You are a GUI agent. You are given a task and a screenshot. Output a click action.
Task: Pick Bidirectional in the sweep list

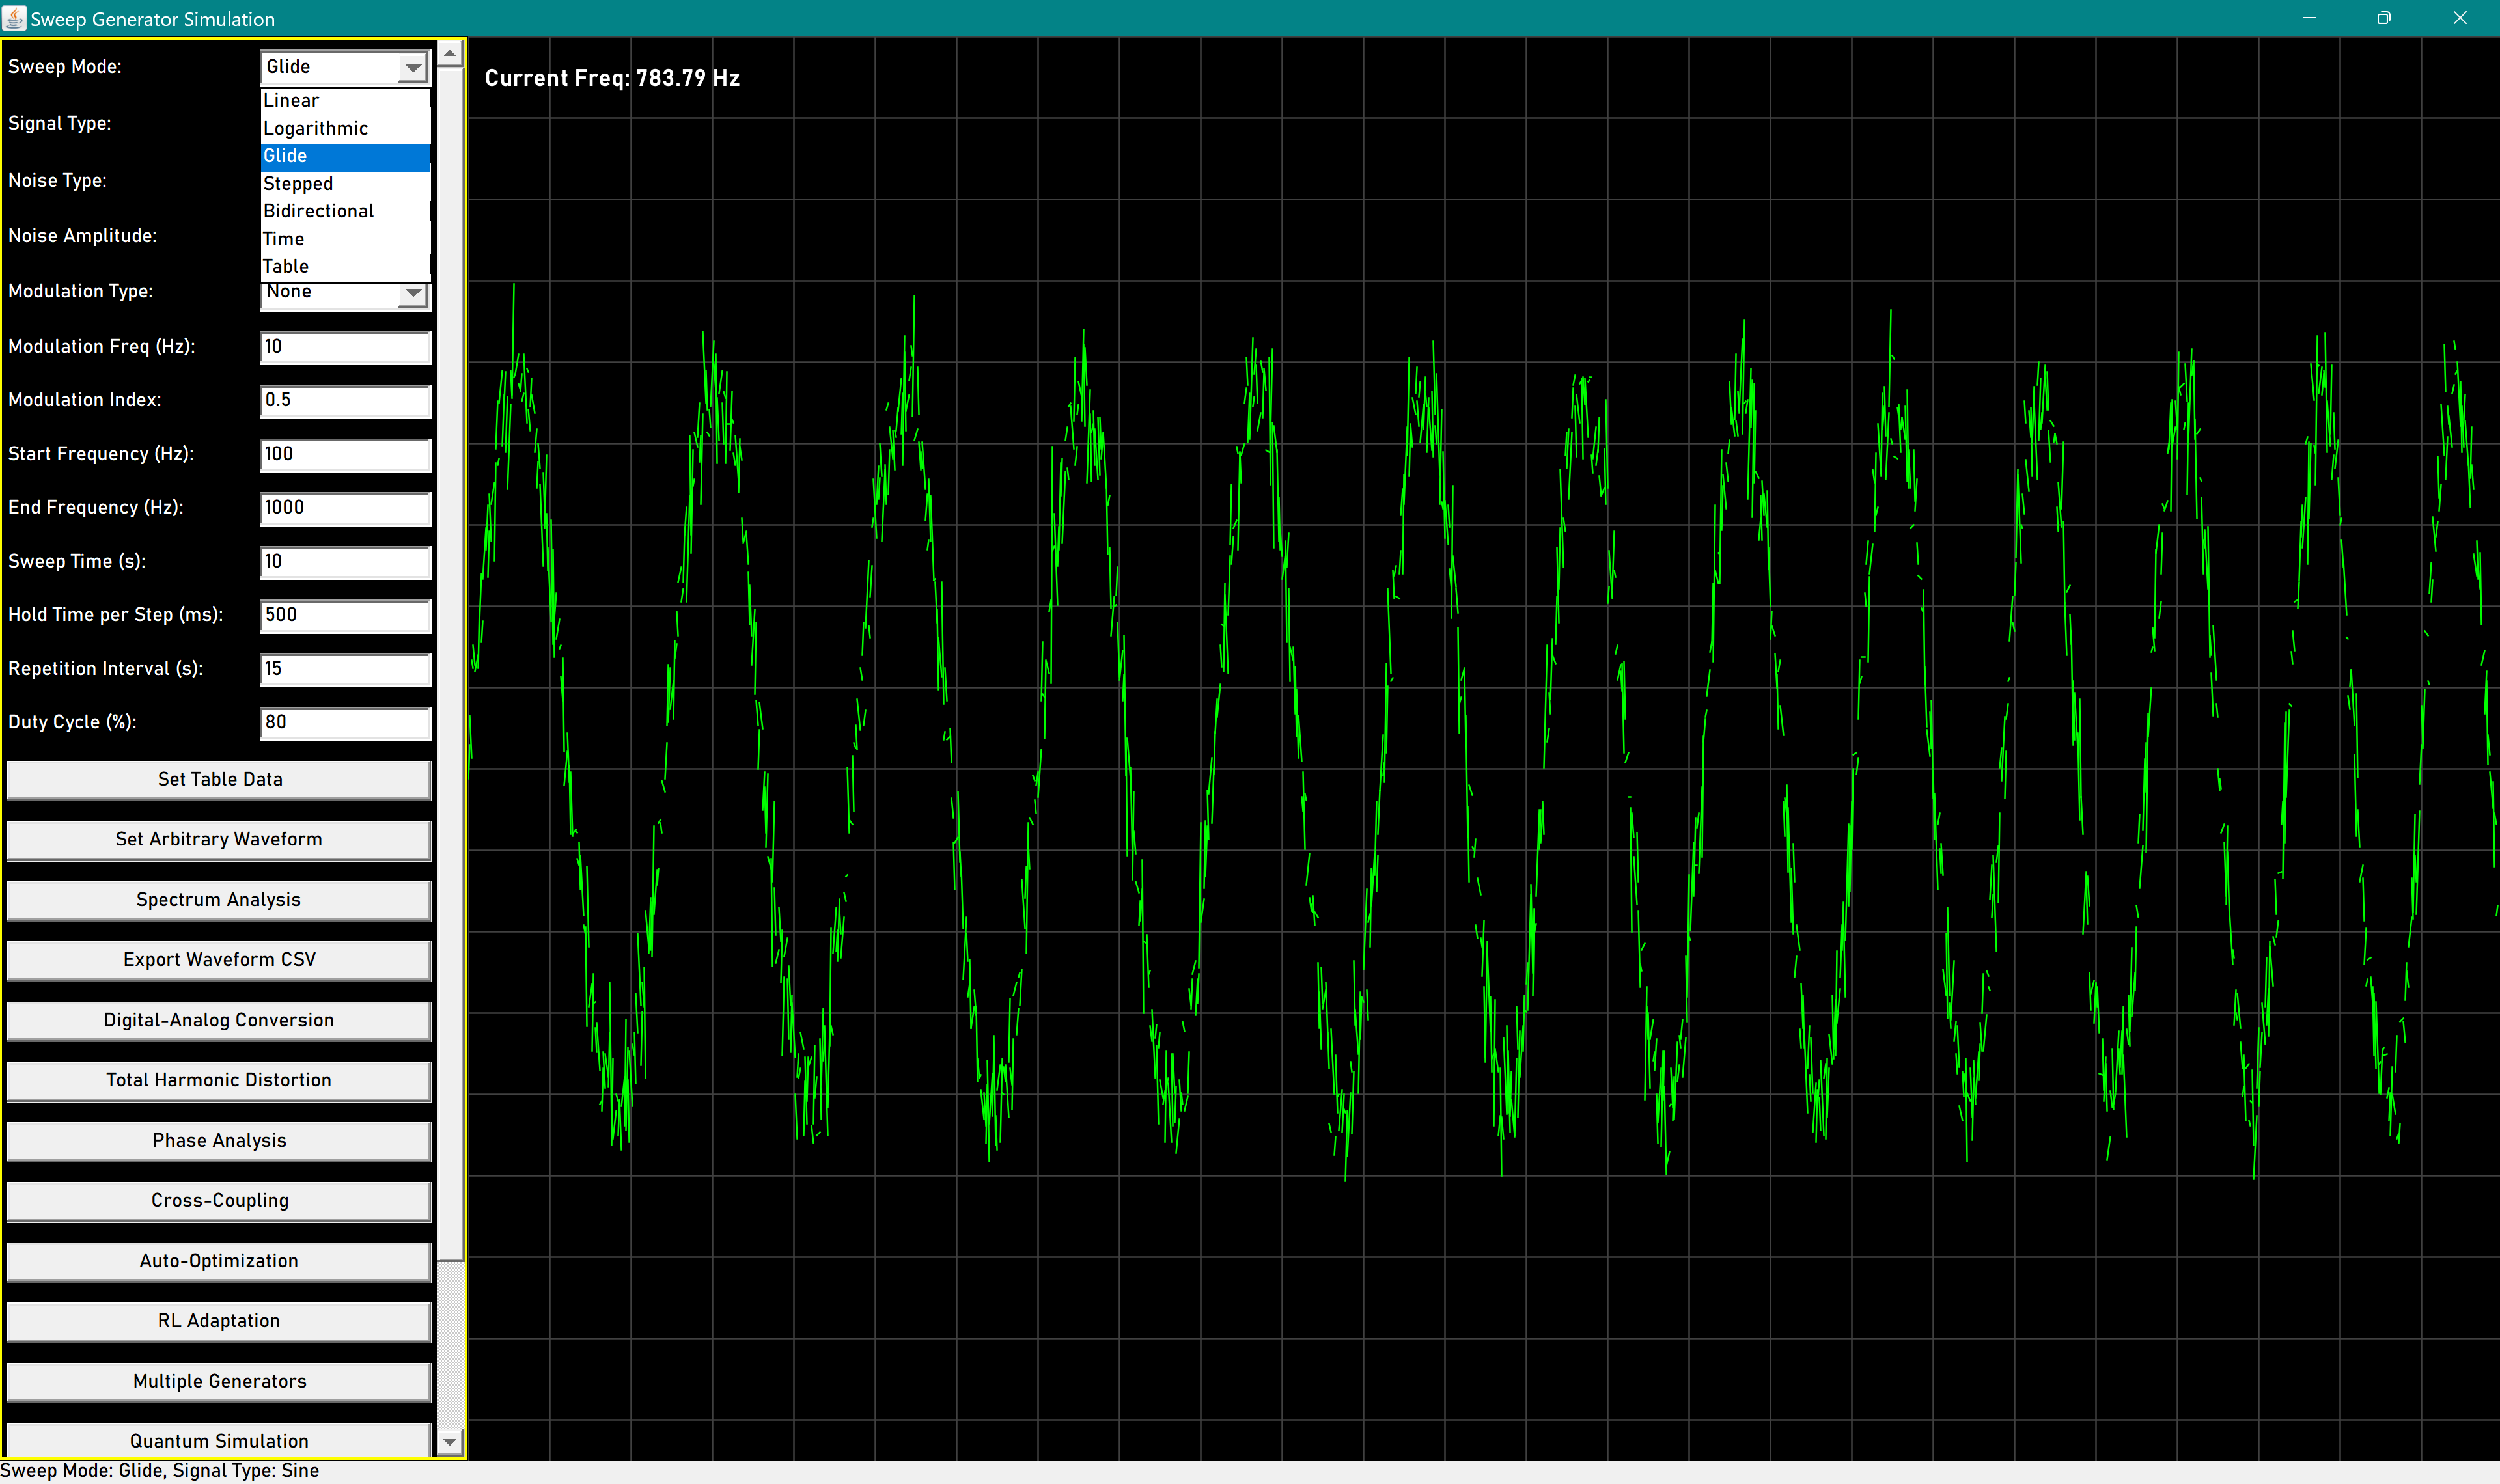pos(344,211)
